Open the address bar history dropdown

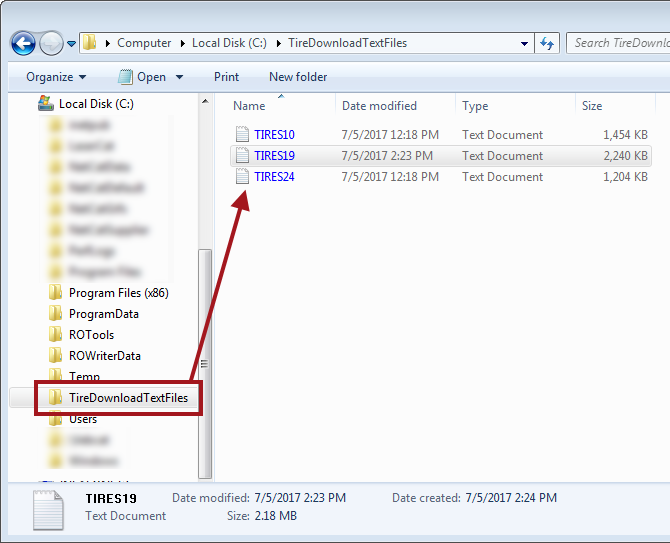pyautogui.click(x=524, y=44)
